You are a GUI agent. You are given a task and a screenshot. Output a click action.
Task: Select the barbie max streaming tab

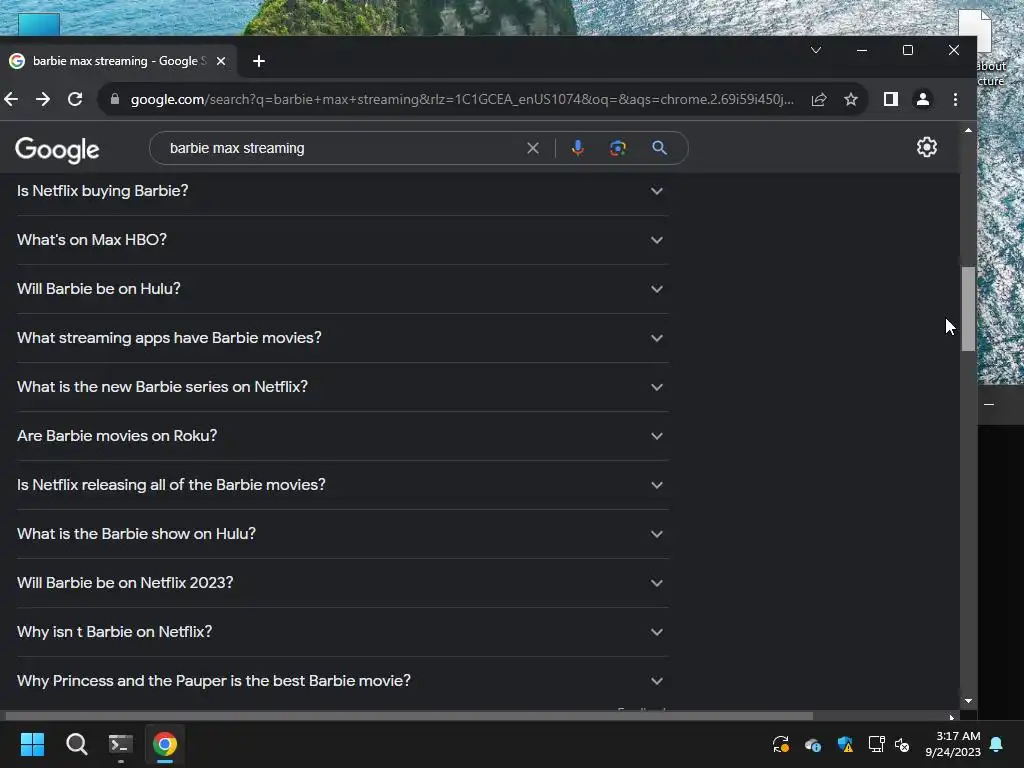click(x=118, y=61)
